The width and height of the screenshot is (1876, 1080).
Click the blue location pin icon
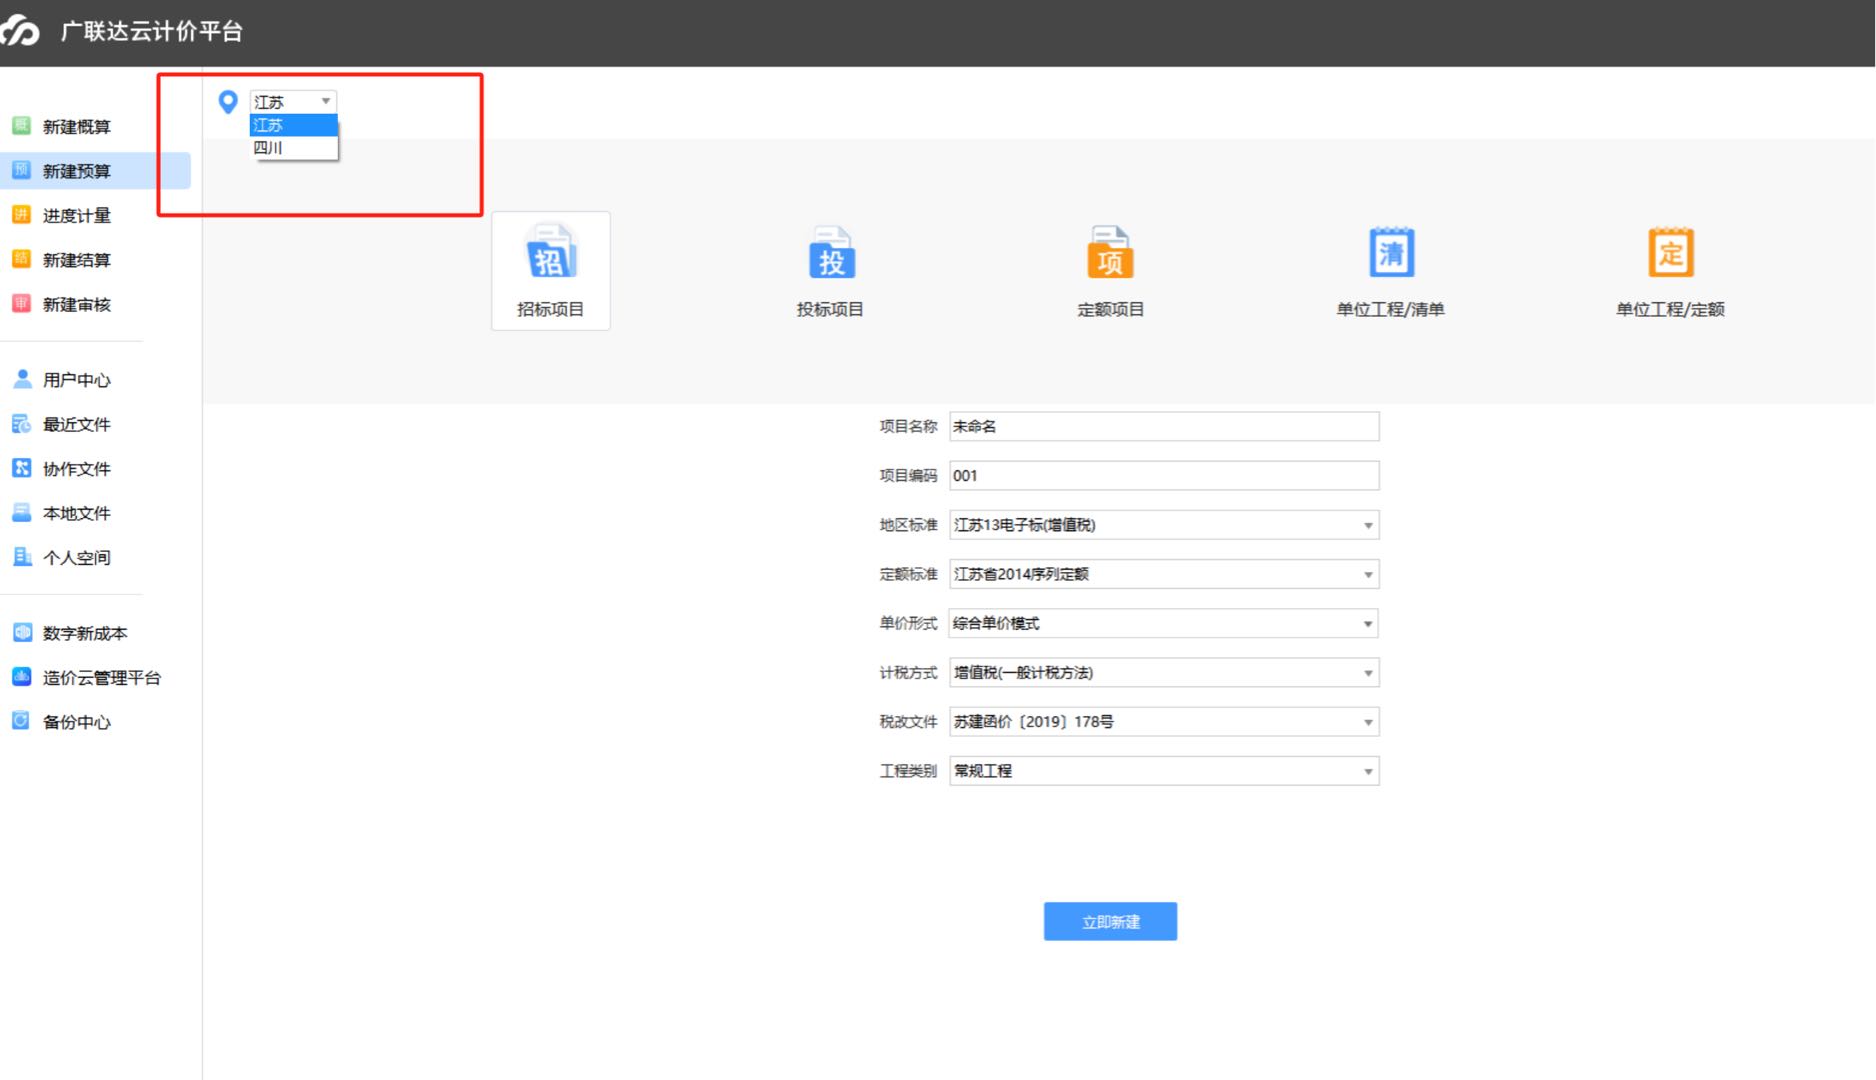point(228,101)
